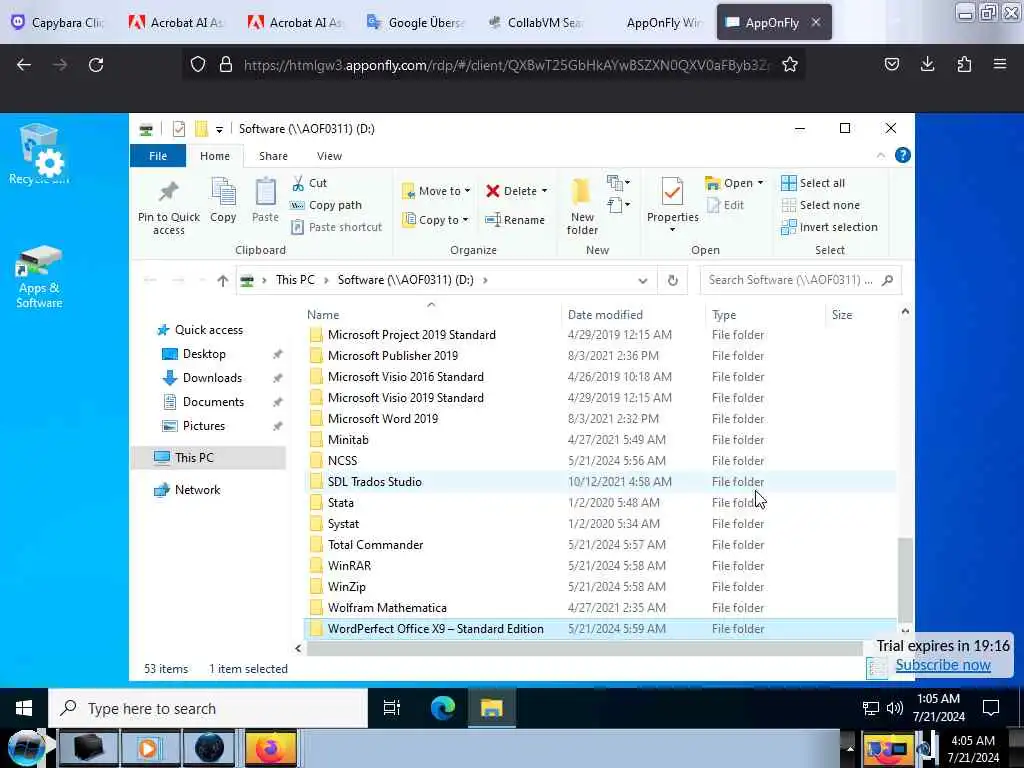Click the search magnifier in Explorer search box
The height and width of the screenshot is (768, 1024).
[x=887, y=280]
